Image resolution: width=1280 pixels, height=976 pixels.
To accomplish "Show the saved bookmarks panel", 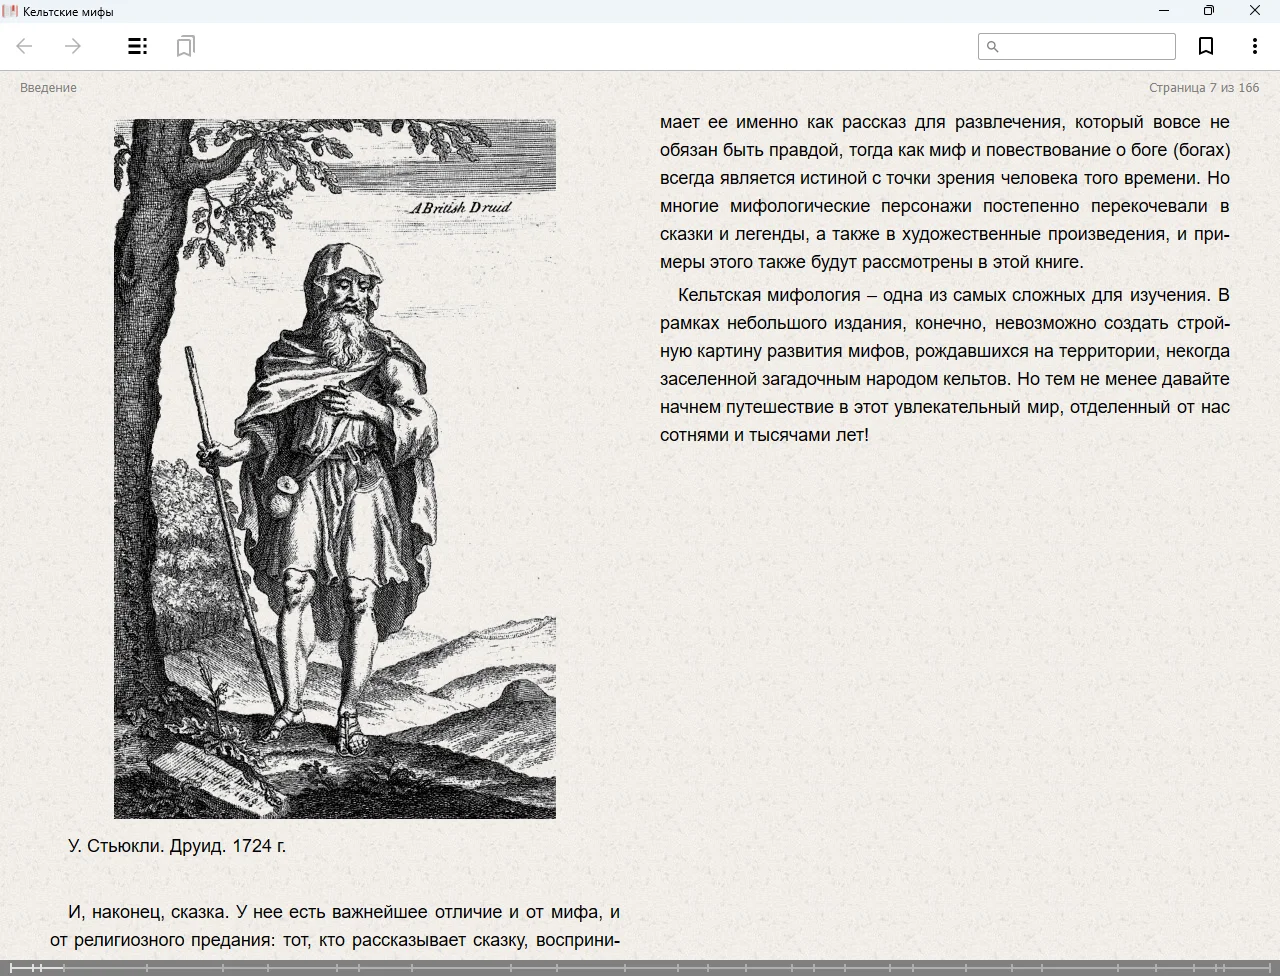I will point(185,46).
